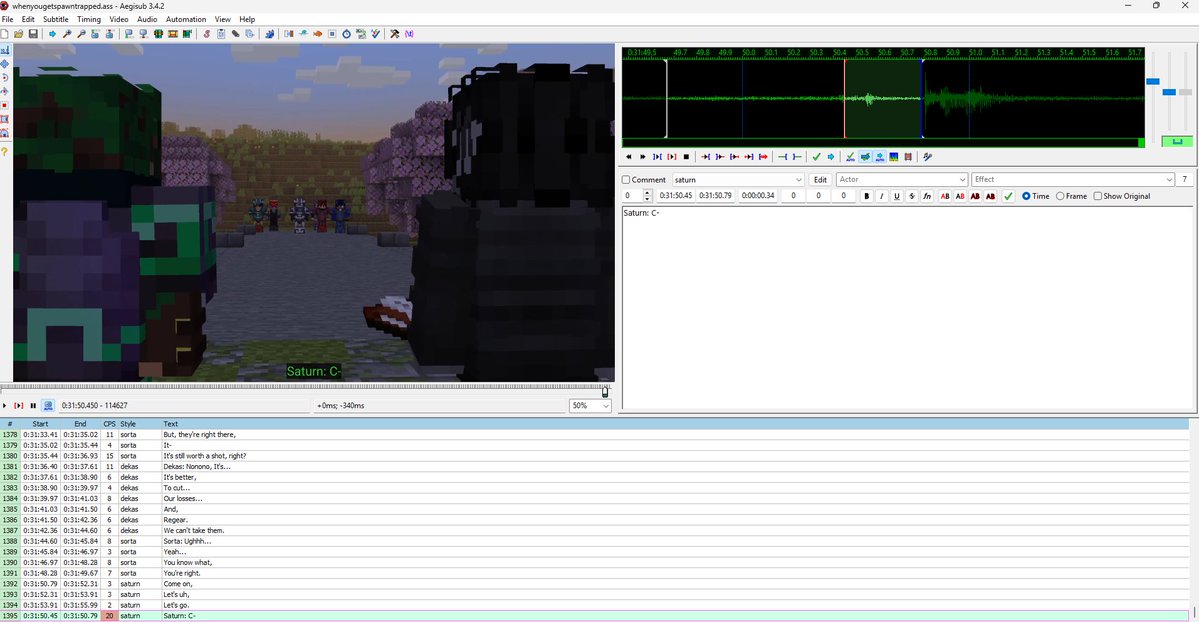1199x622 pixels.
Task: Play video with the triangle play button
Action: click(x=5, y=405)
